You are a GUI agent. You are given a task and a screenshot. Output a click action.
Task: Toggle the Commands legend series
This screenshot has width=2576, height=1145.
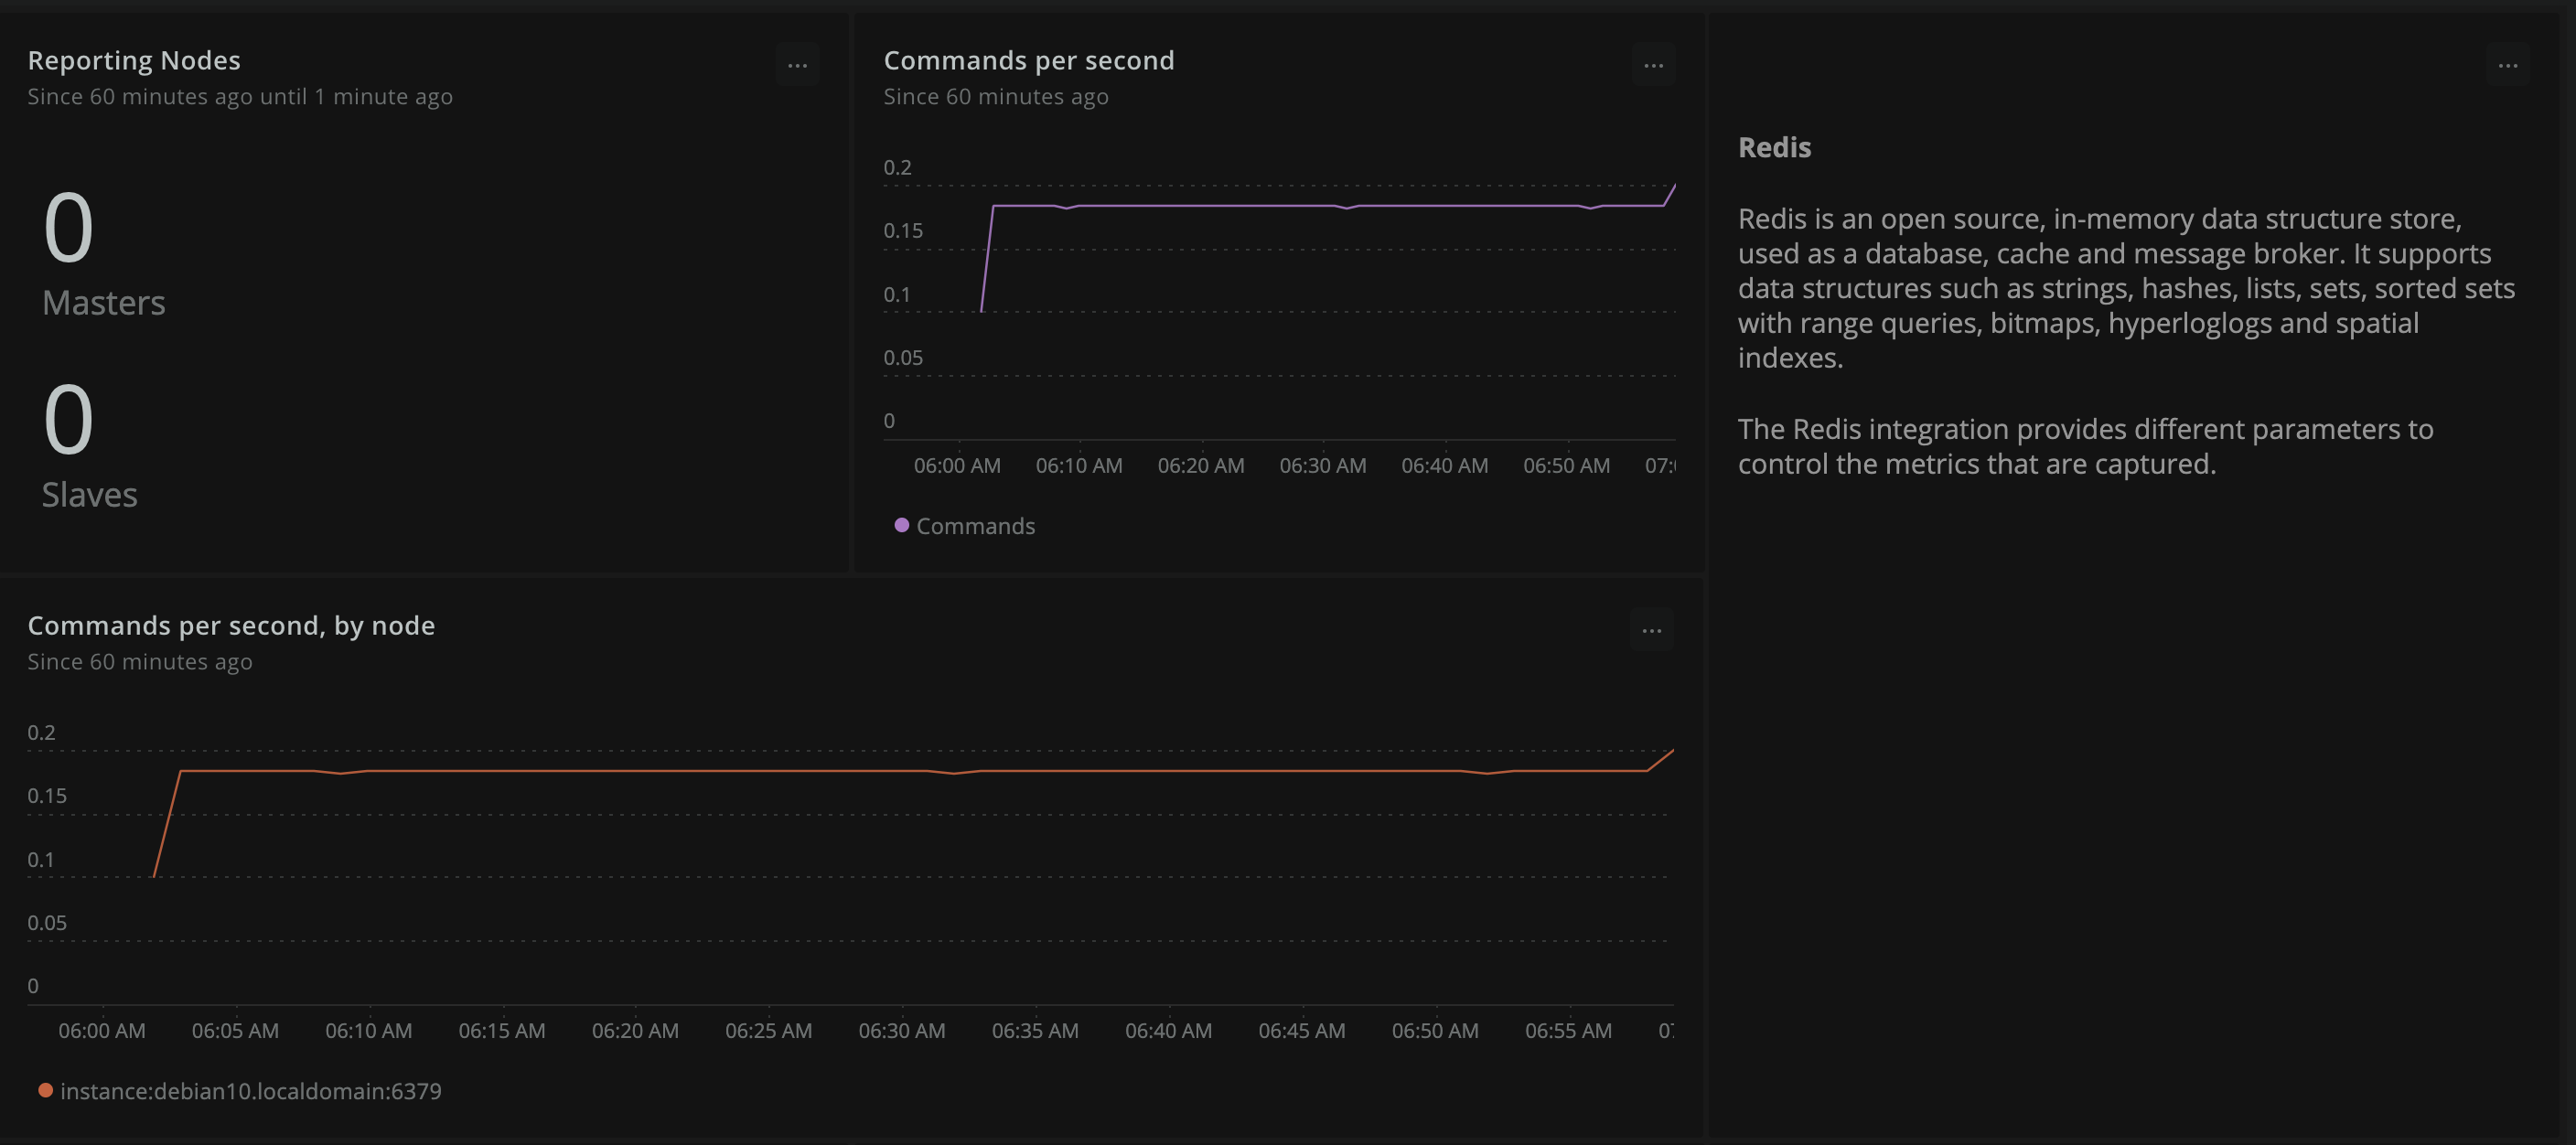974,526
